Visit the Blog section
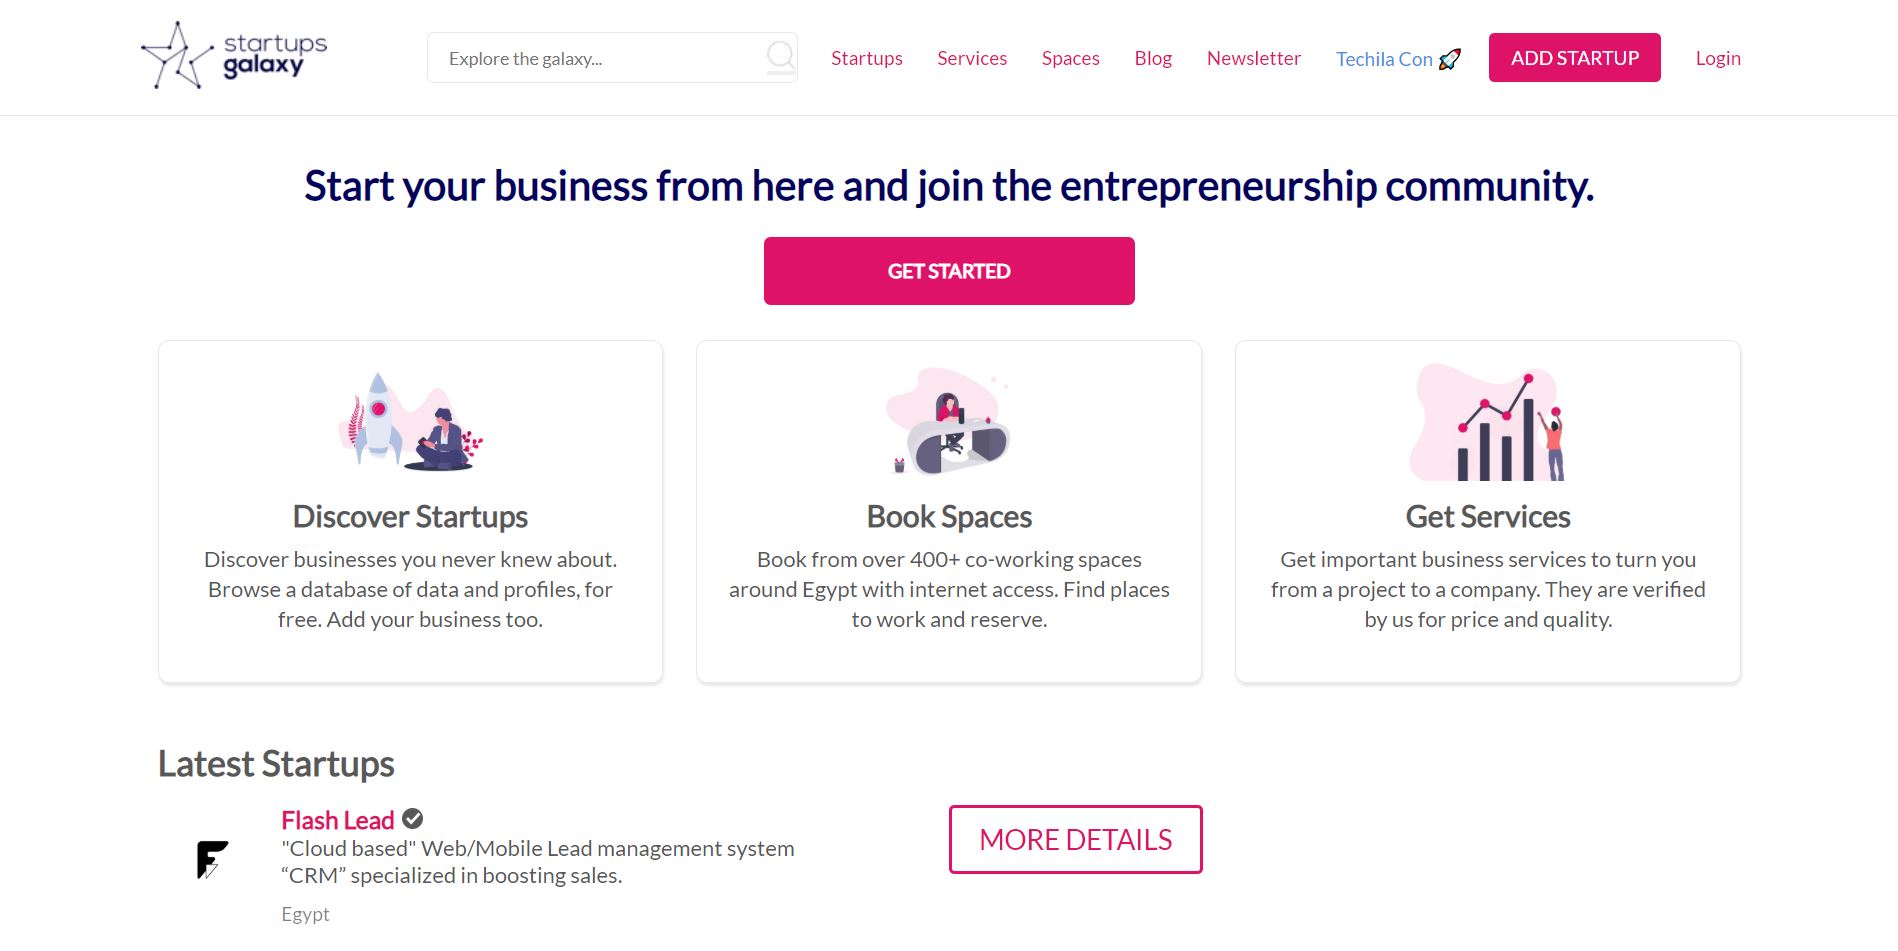 click(x=1152, y=58)
